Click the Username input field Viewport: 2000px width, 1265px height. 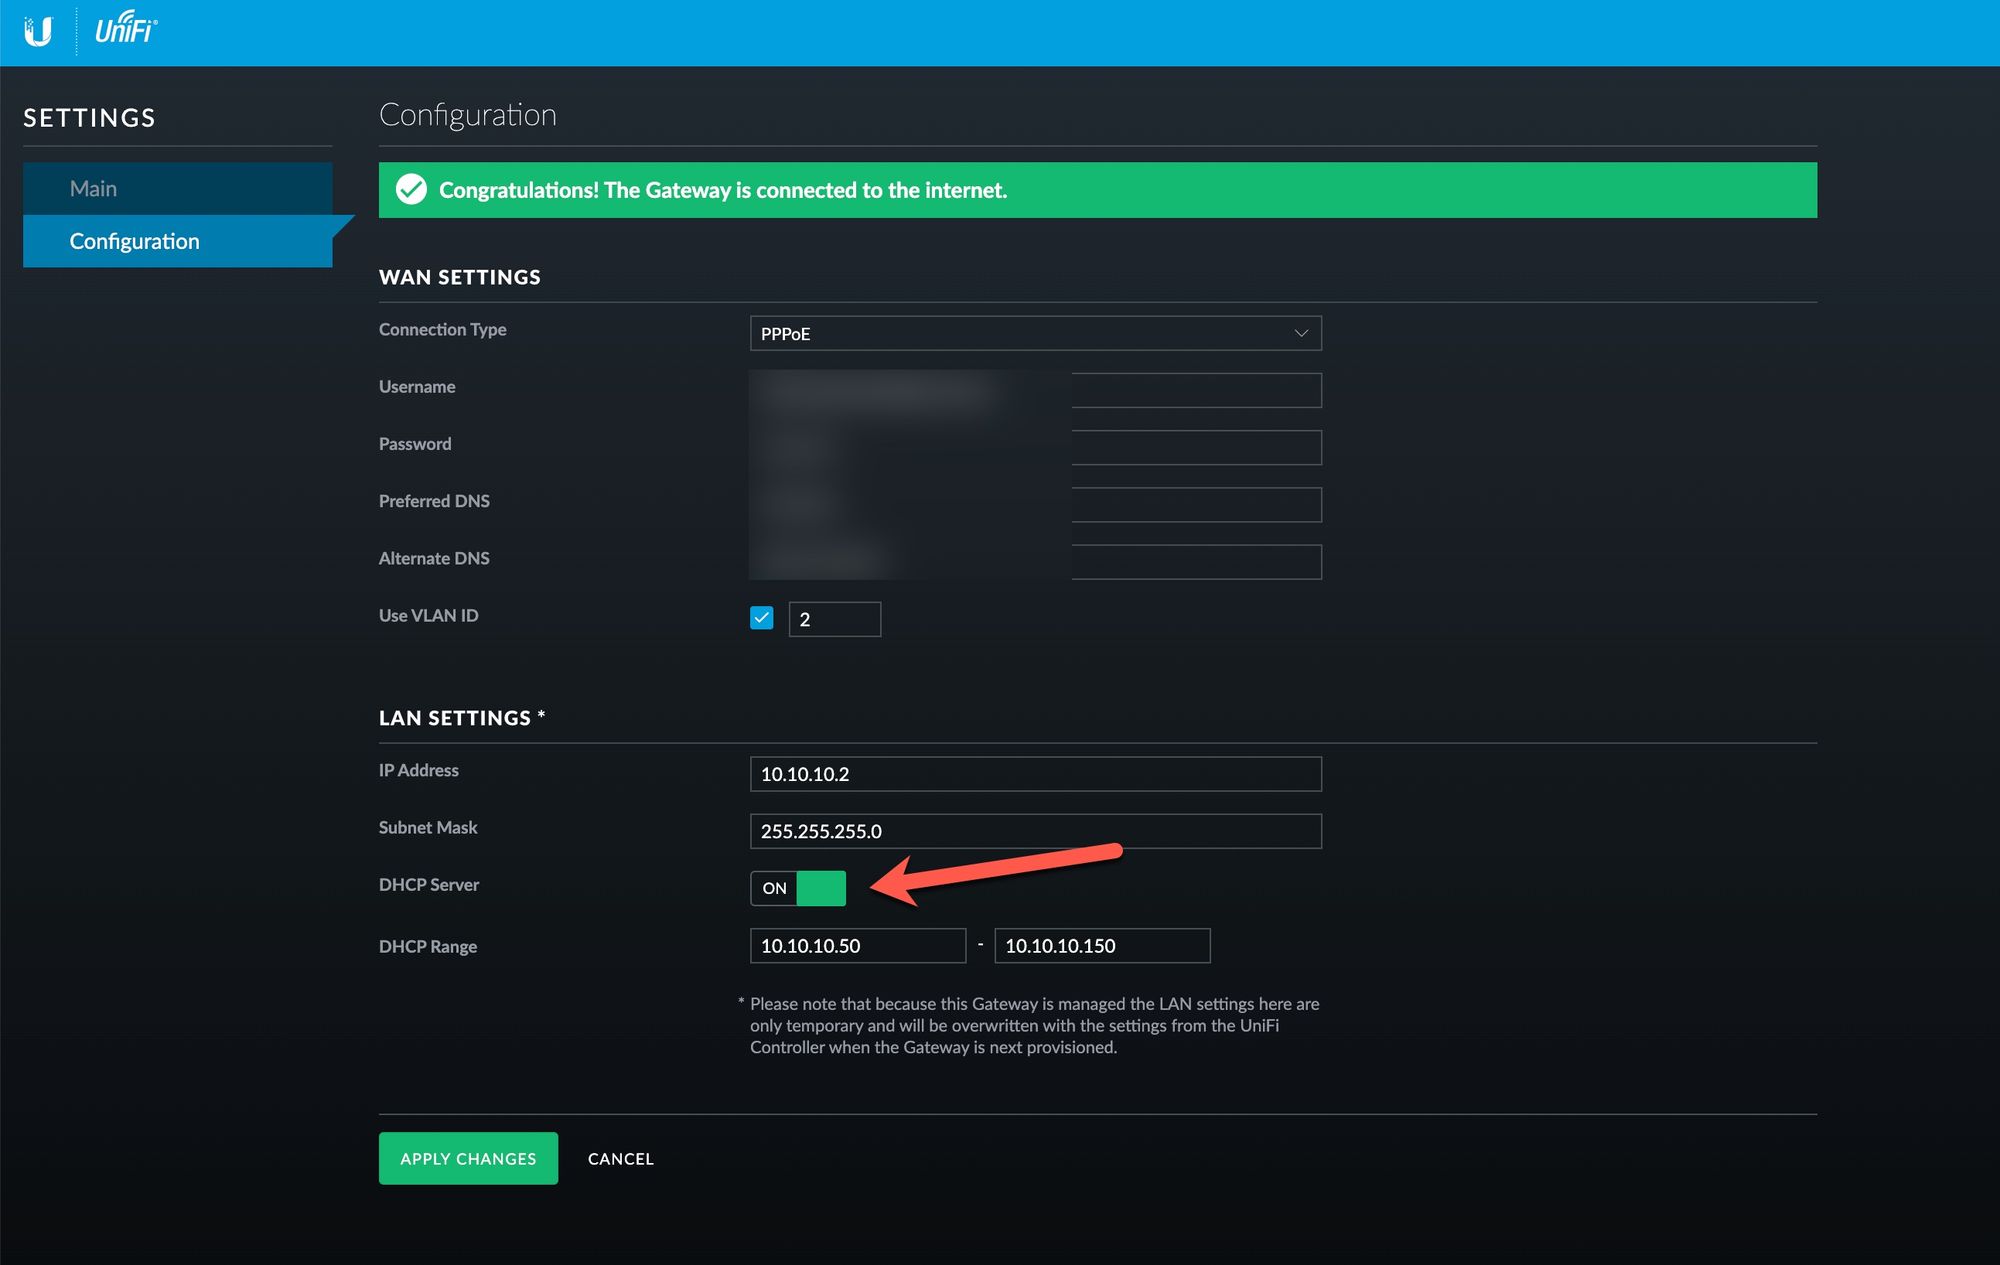1195,390
